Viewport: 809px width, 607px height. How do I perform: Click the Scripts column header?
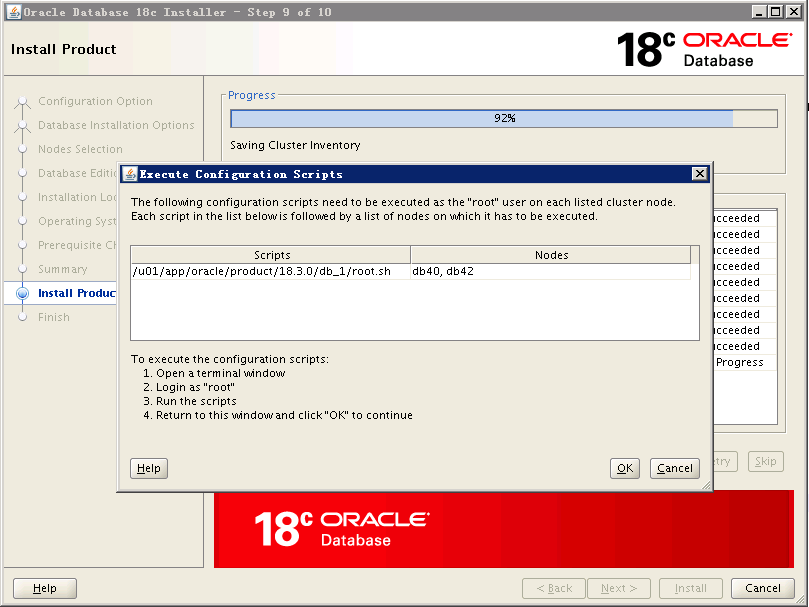coord(271,255)
